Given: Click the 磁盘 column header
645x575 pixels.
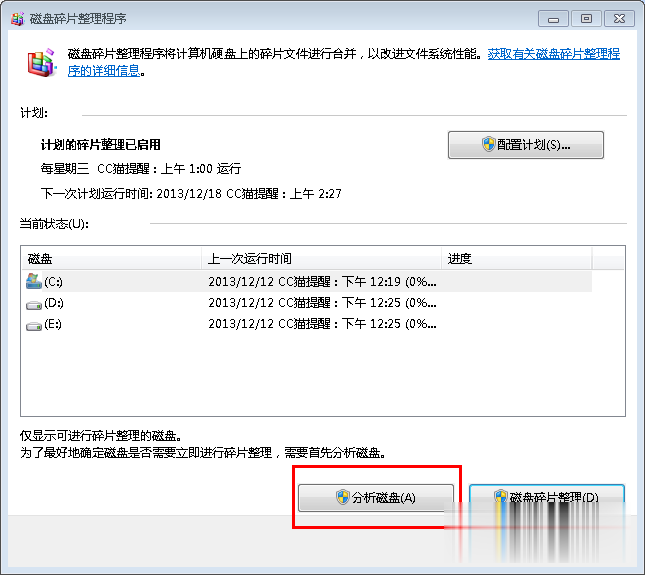Looking at the screenshot, I should coord(111,258).
